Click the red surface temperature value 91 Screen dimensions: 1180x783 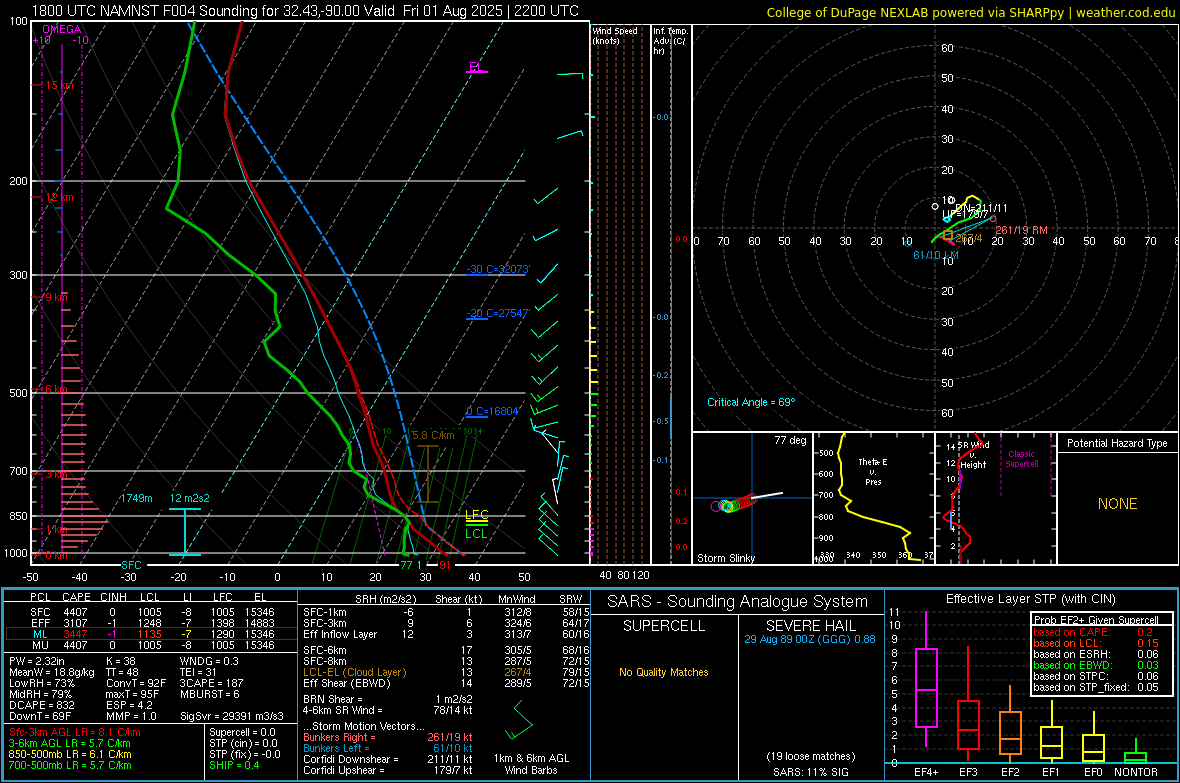coord(445,565)
